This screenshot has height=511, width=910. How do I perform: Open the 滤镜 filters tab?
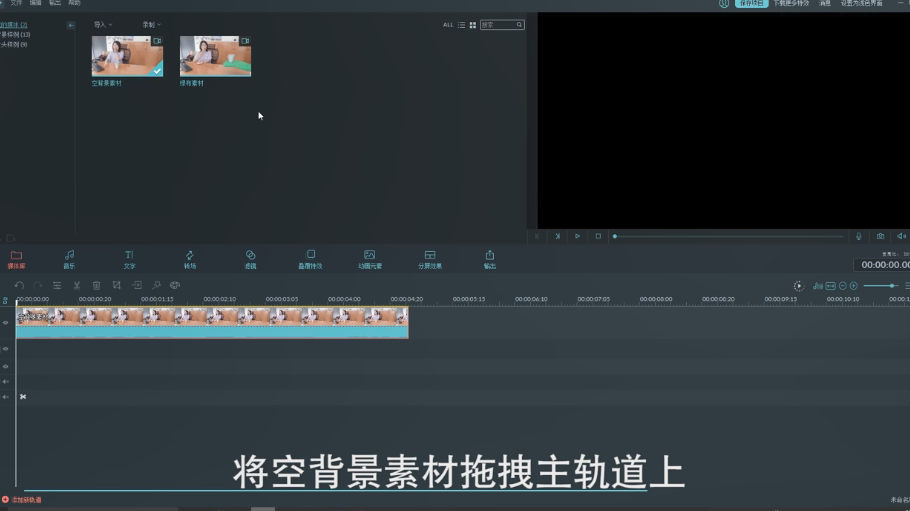(250, 260)
